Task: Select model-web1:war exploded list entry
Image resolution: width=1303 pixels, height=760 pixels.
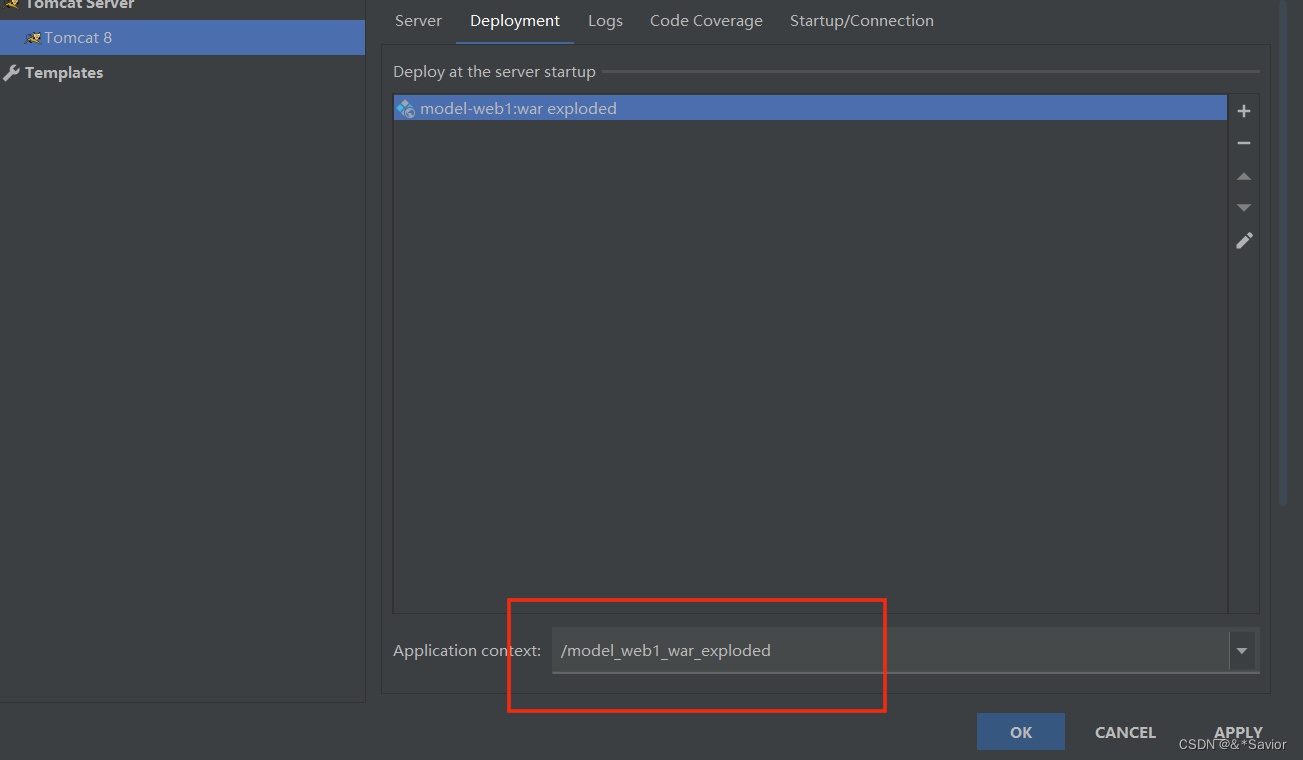Action: [x=810, y=108]
